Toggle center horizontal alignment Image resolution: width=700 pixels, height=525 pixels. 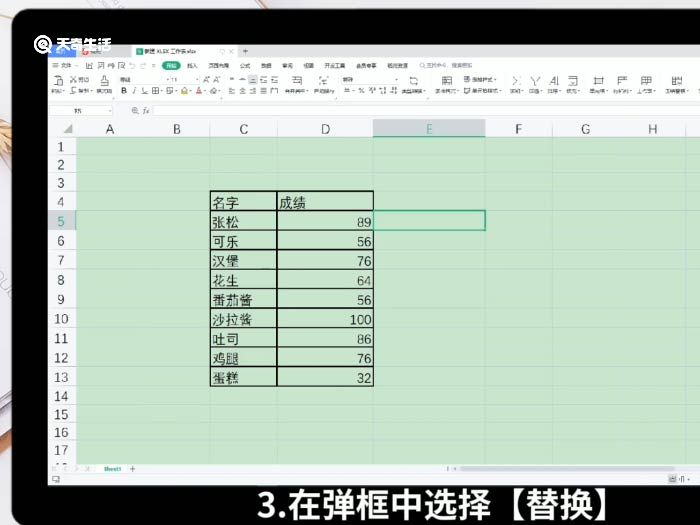coord(242,91)
